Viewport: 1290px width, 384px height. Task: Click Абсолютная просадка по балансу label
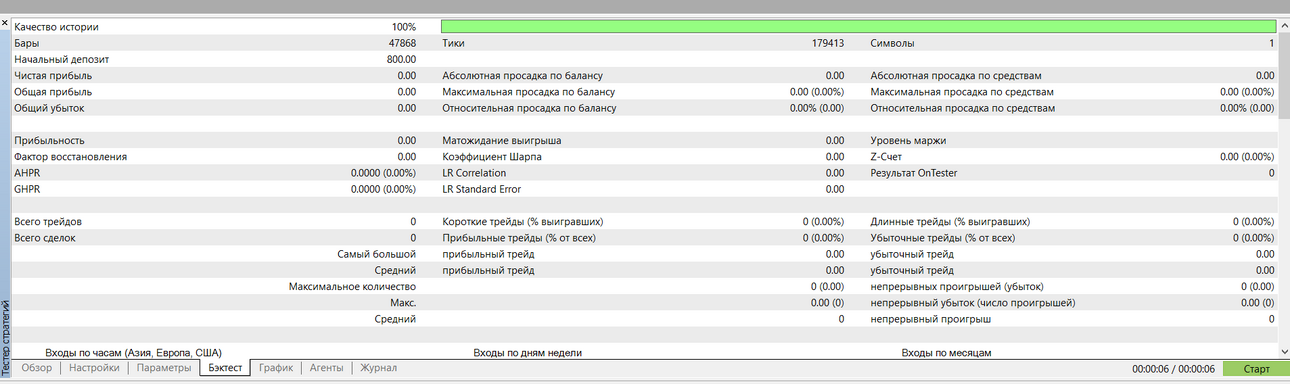[x=522, y=75]
